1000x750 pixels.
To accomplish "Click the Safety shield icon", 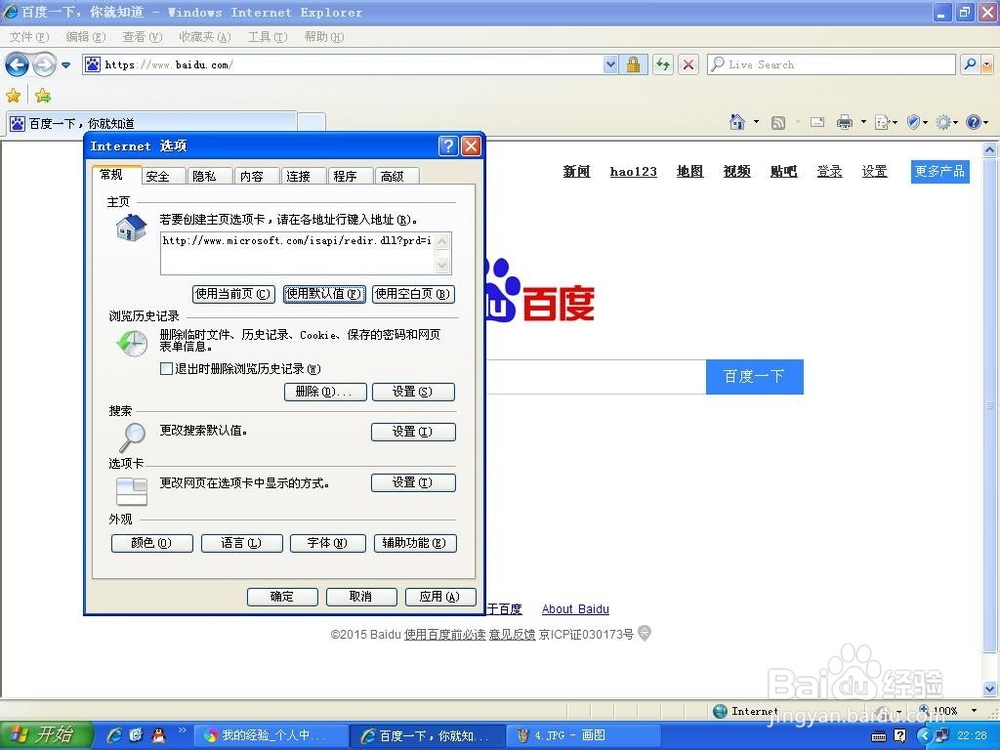I will (913, 122).
